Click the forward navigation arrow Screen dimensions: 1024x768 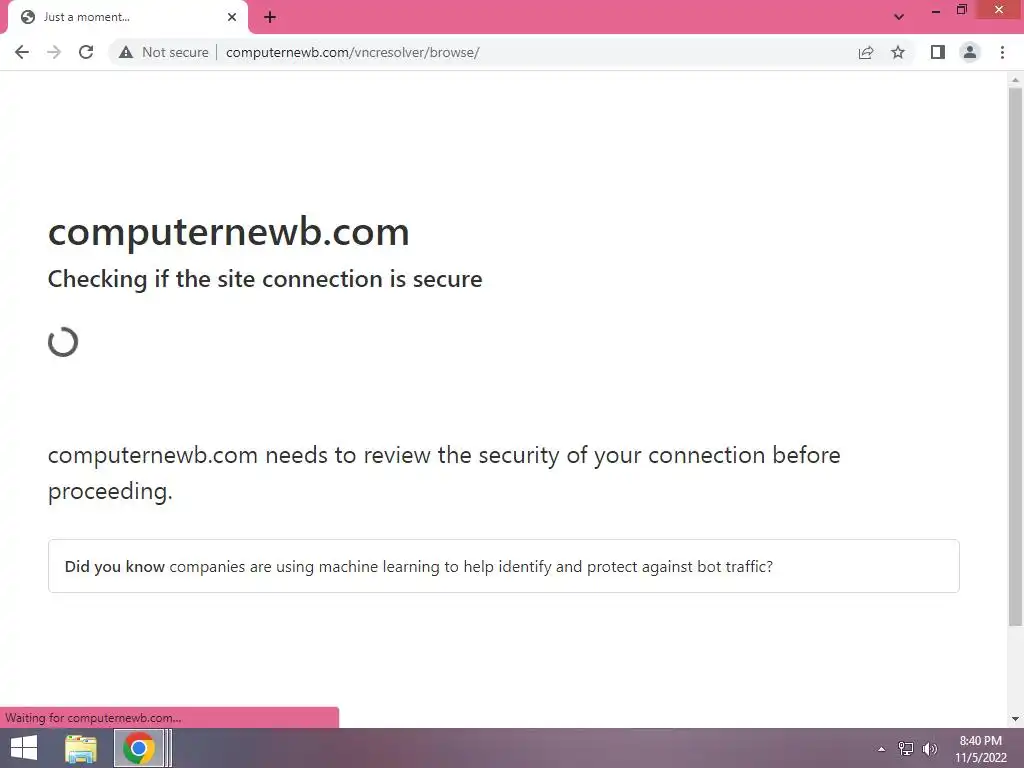click(x=54, y=52)
